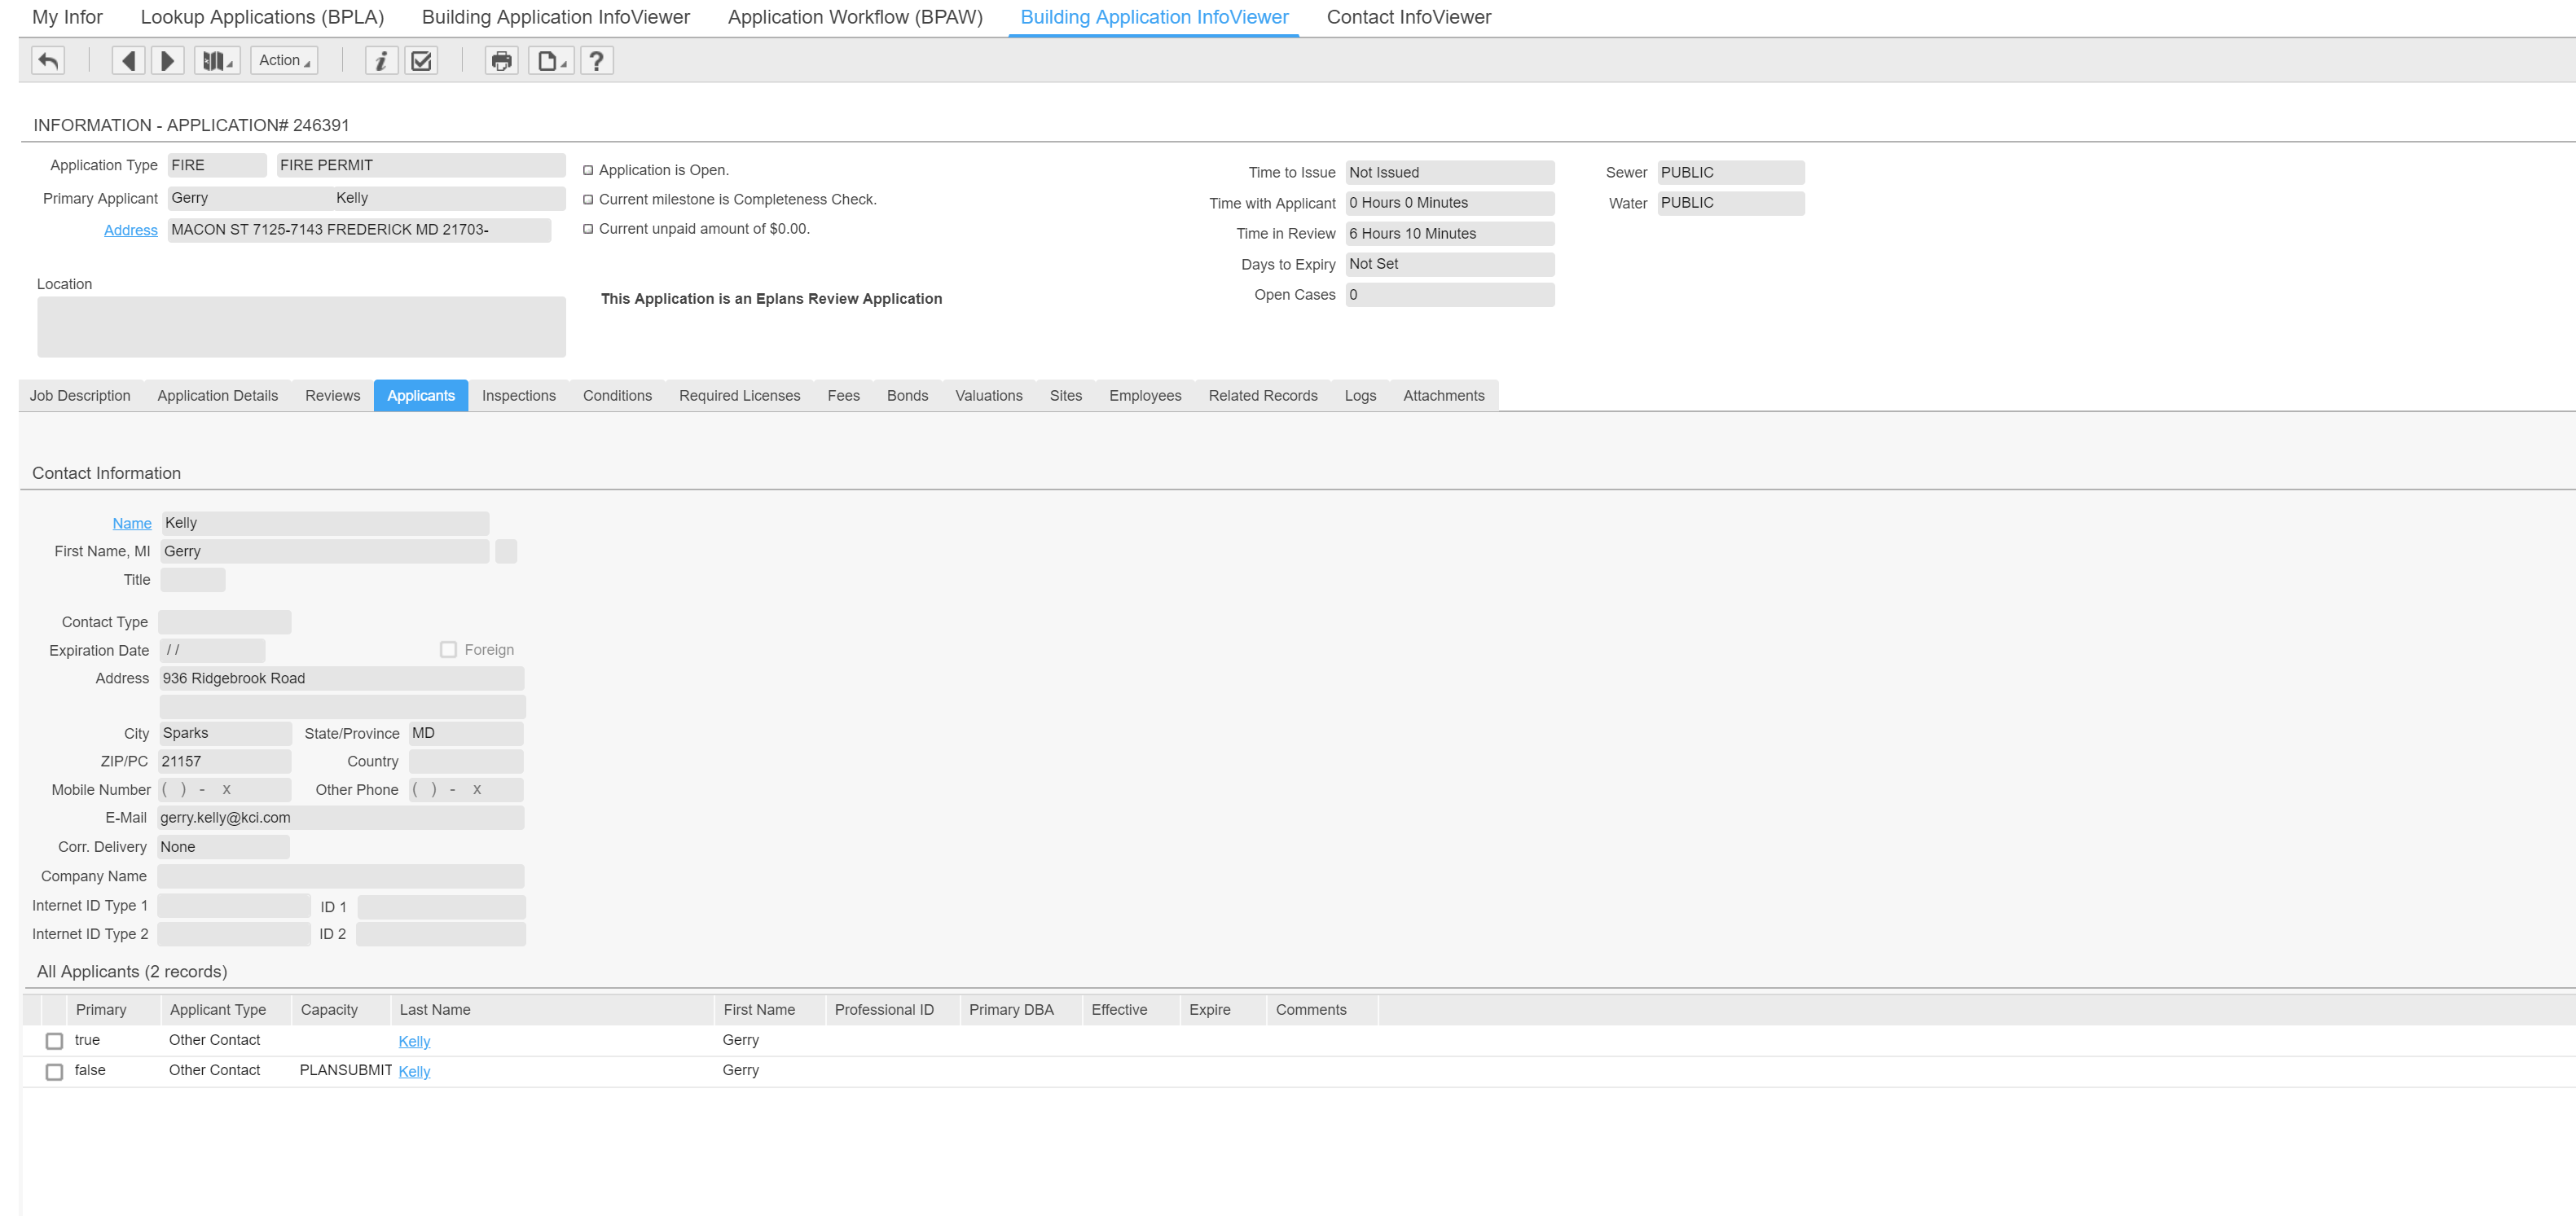Open Application Workflow (BPAW) tab
Image resolution: width=2576 pixels, height=1216 pixels.
855,17
